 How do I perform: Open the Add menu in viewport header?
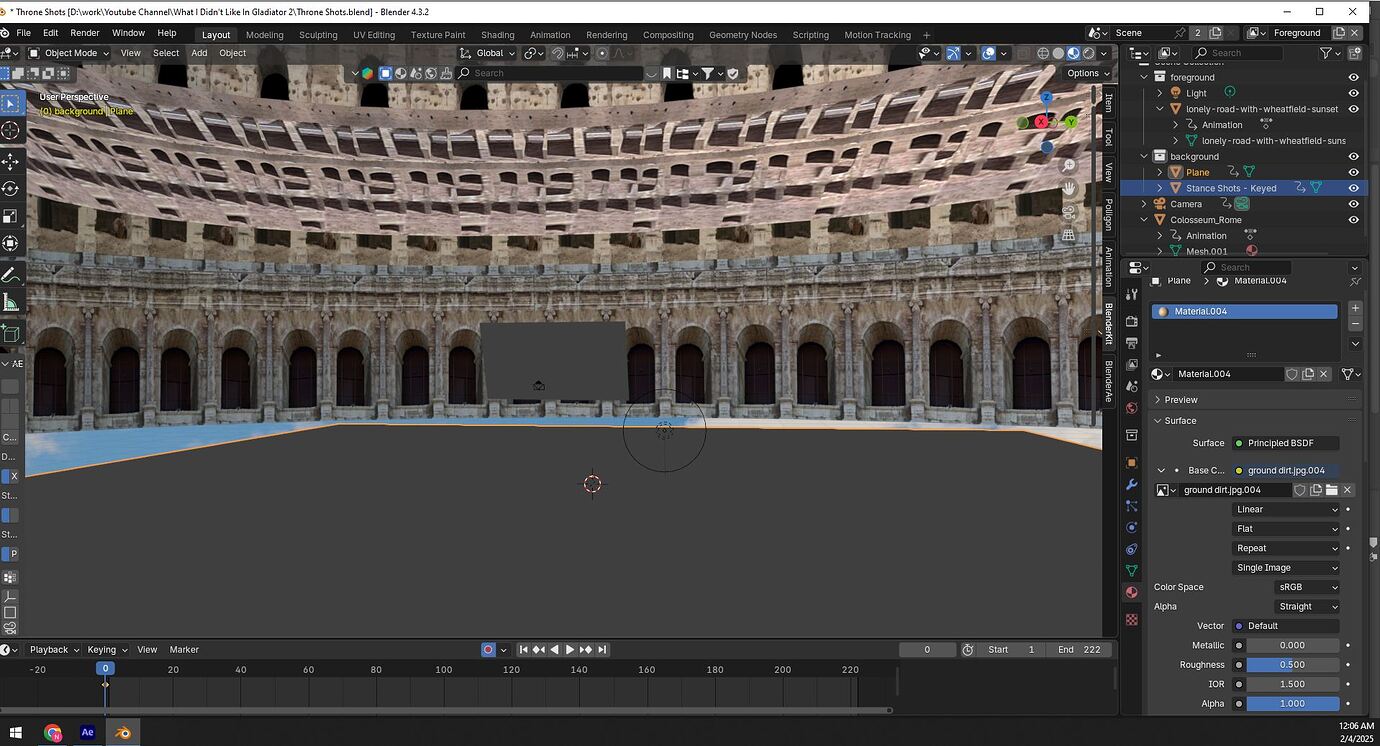[199, 53]
